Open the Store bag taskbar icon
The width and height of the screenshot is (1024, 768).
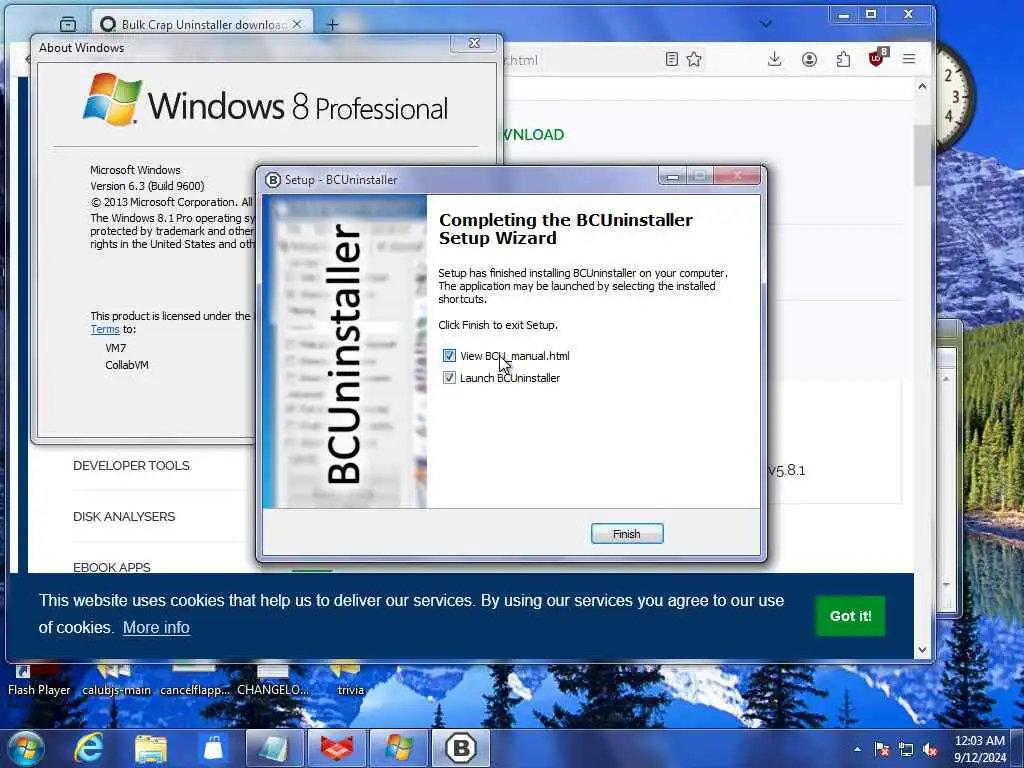click(x=213, y=748)
